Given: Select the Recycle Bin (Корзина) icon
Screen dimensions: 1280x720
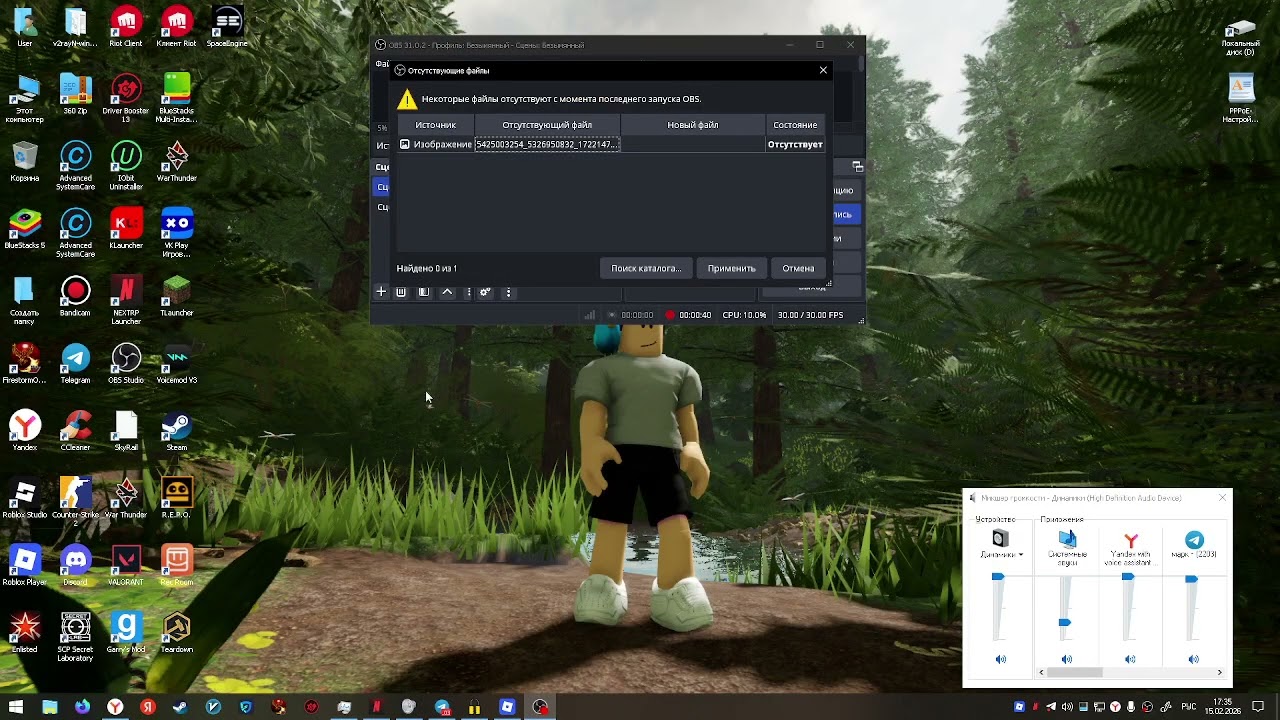Looking at the screenshot, I should point(24,162).
